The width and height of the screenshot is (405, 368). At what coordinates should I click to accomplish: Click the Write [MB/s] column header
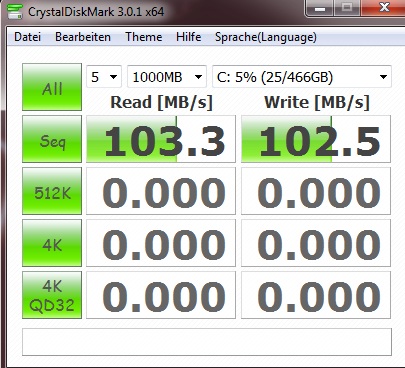coord(317,102)
